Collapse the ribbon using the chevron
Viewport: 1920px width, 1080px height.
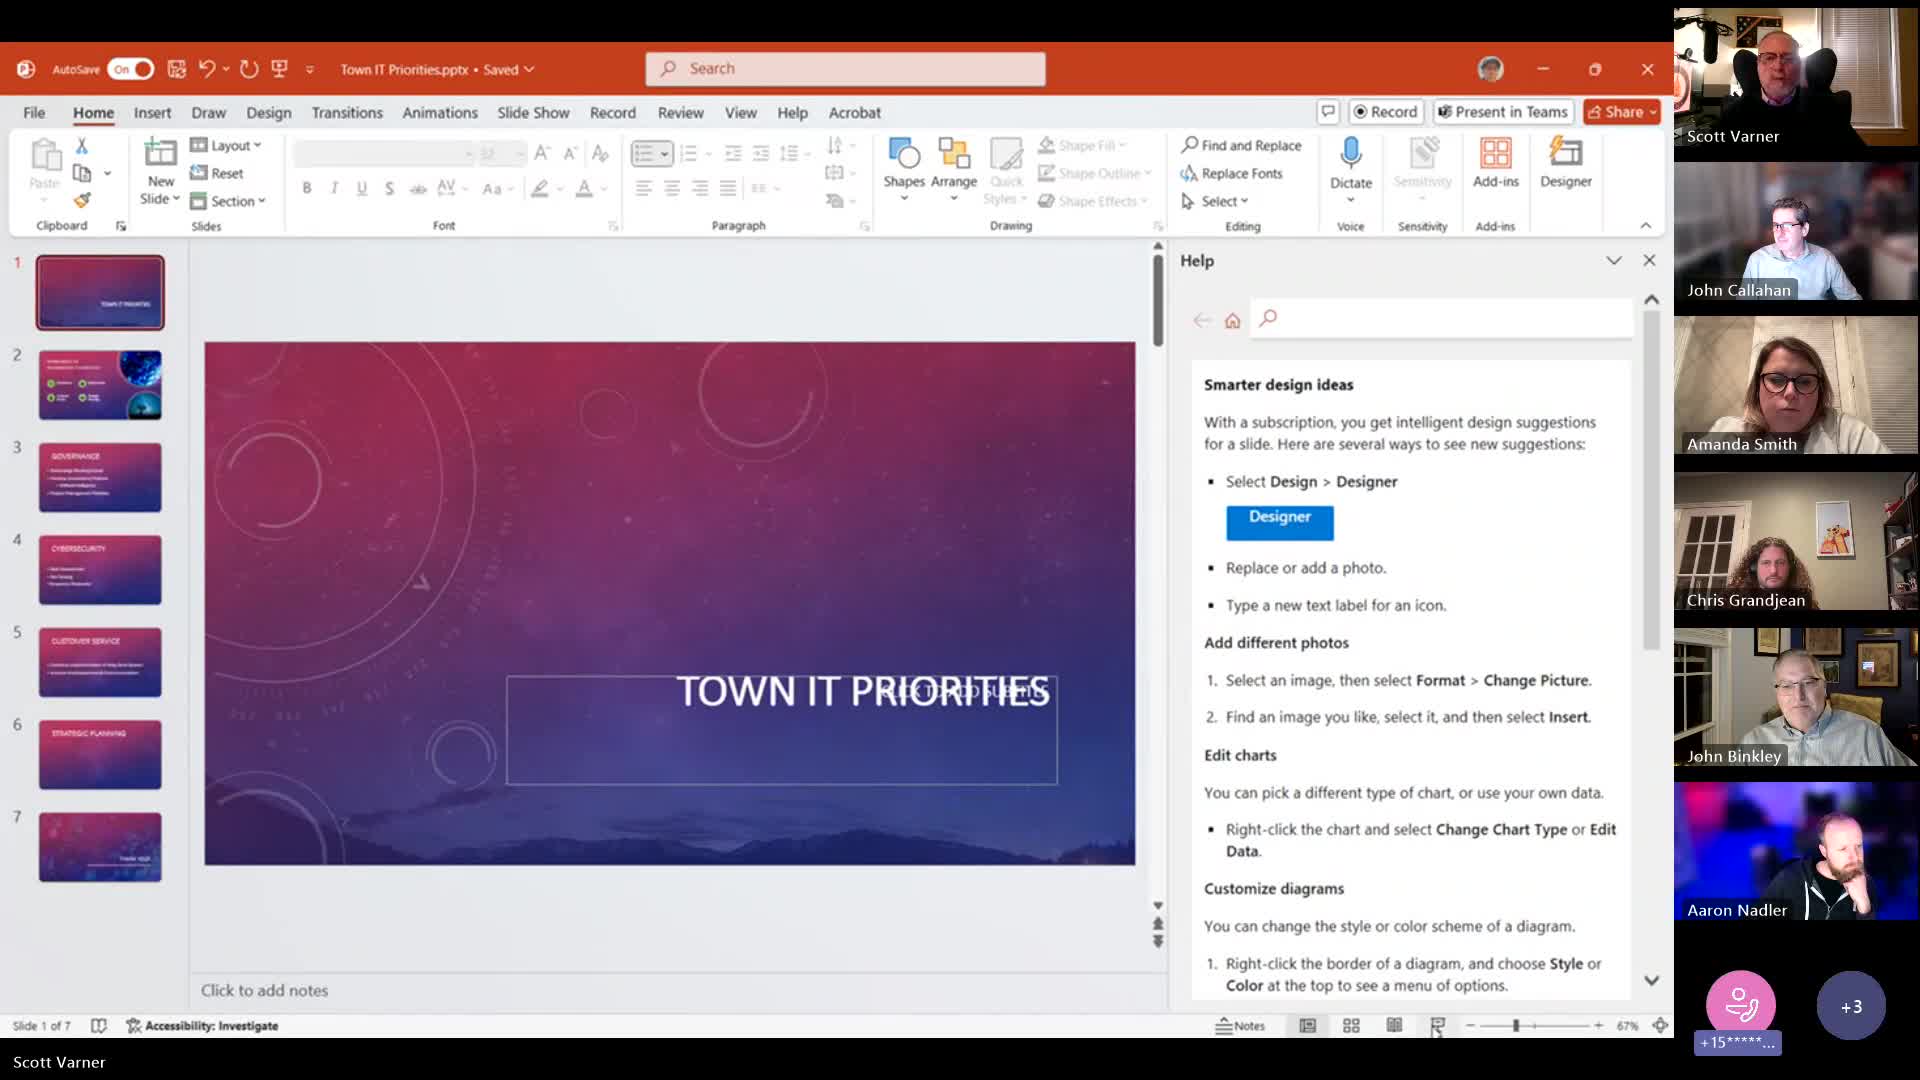click(1646, 226)
